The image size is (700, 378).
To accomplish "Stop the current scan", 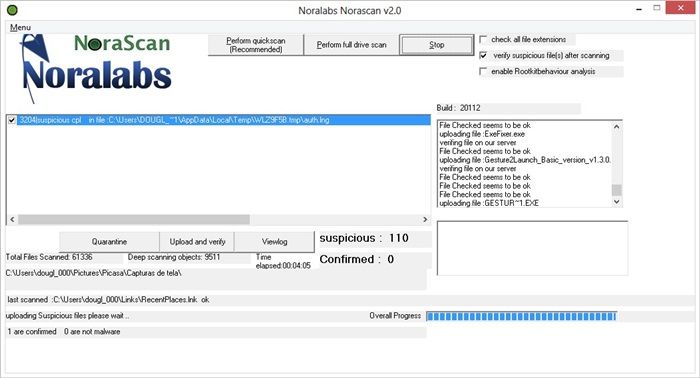I will click(x=437, y=45).
